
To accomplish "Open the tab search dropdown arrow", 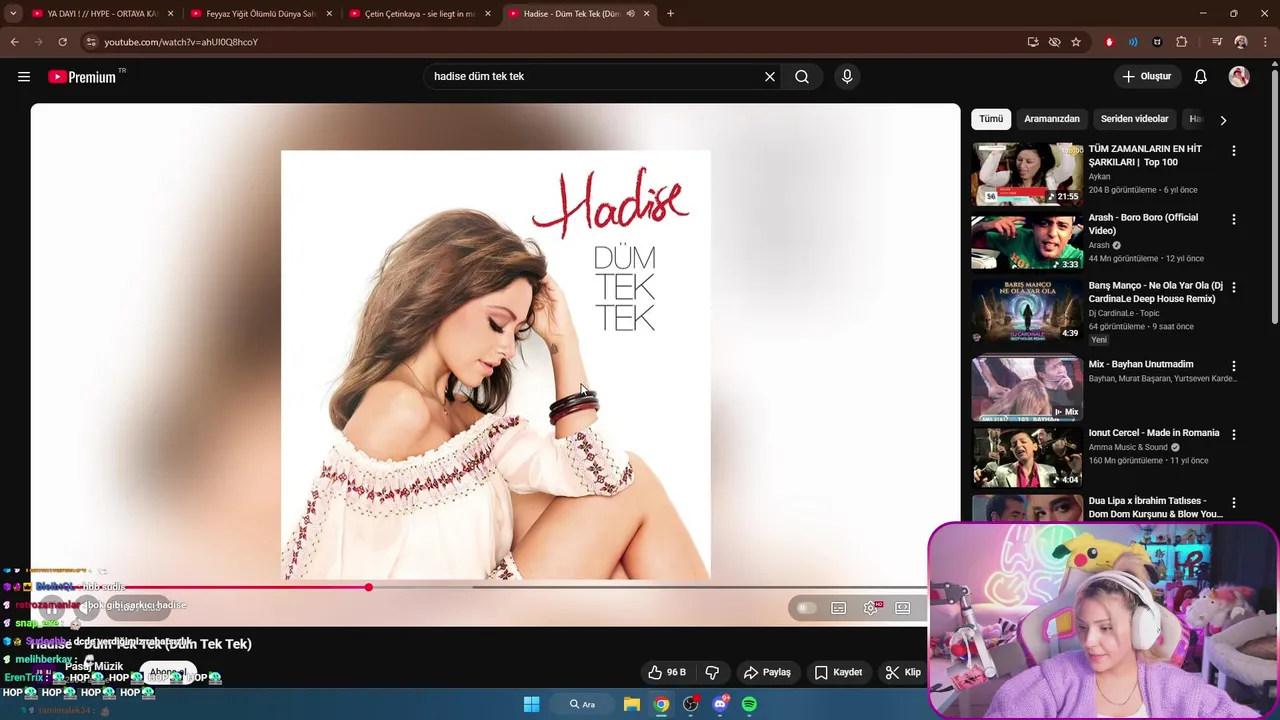I will (x=13, y=14).
